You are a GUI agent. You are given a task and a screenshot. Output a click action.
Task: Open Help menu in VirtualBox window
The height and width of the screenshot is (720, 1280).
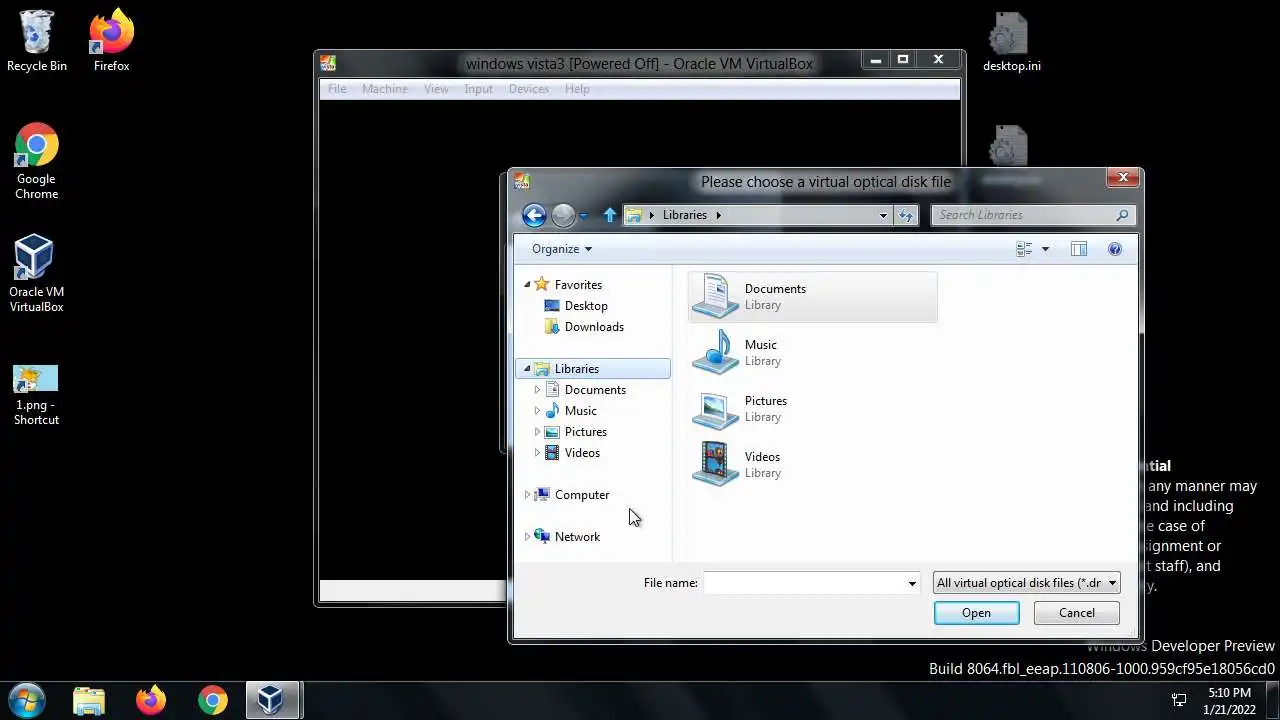[577, 89]
